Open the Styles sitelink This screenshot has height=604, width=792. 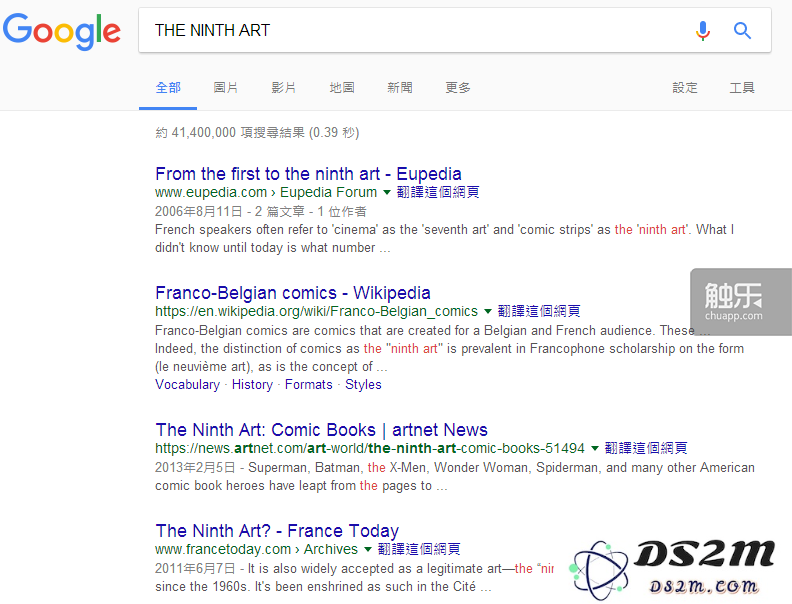click(363, 385)
